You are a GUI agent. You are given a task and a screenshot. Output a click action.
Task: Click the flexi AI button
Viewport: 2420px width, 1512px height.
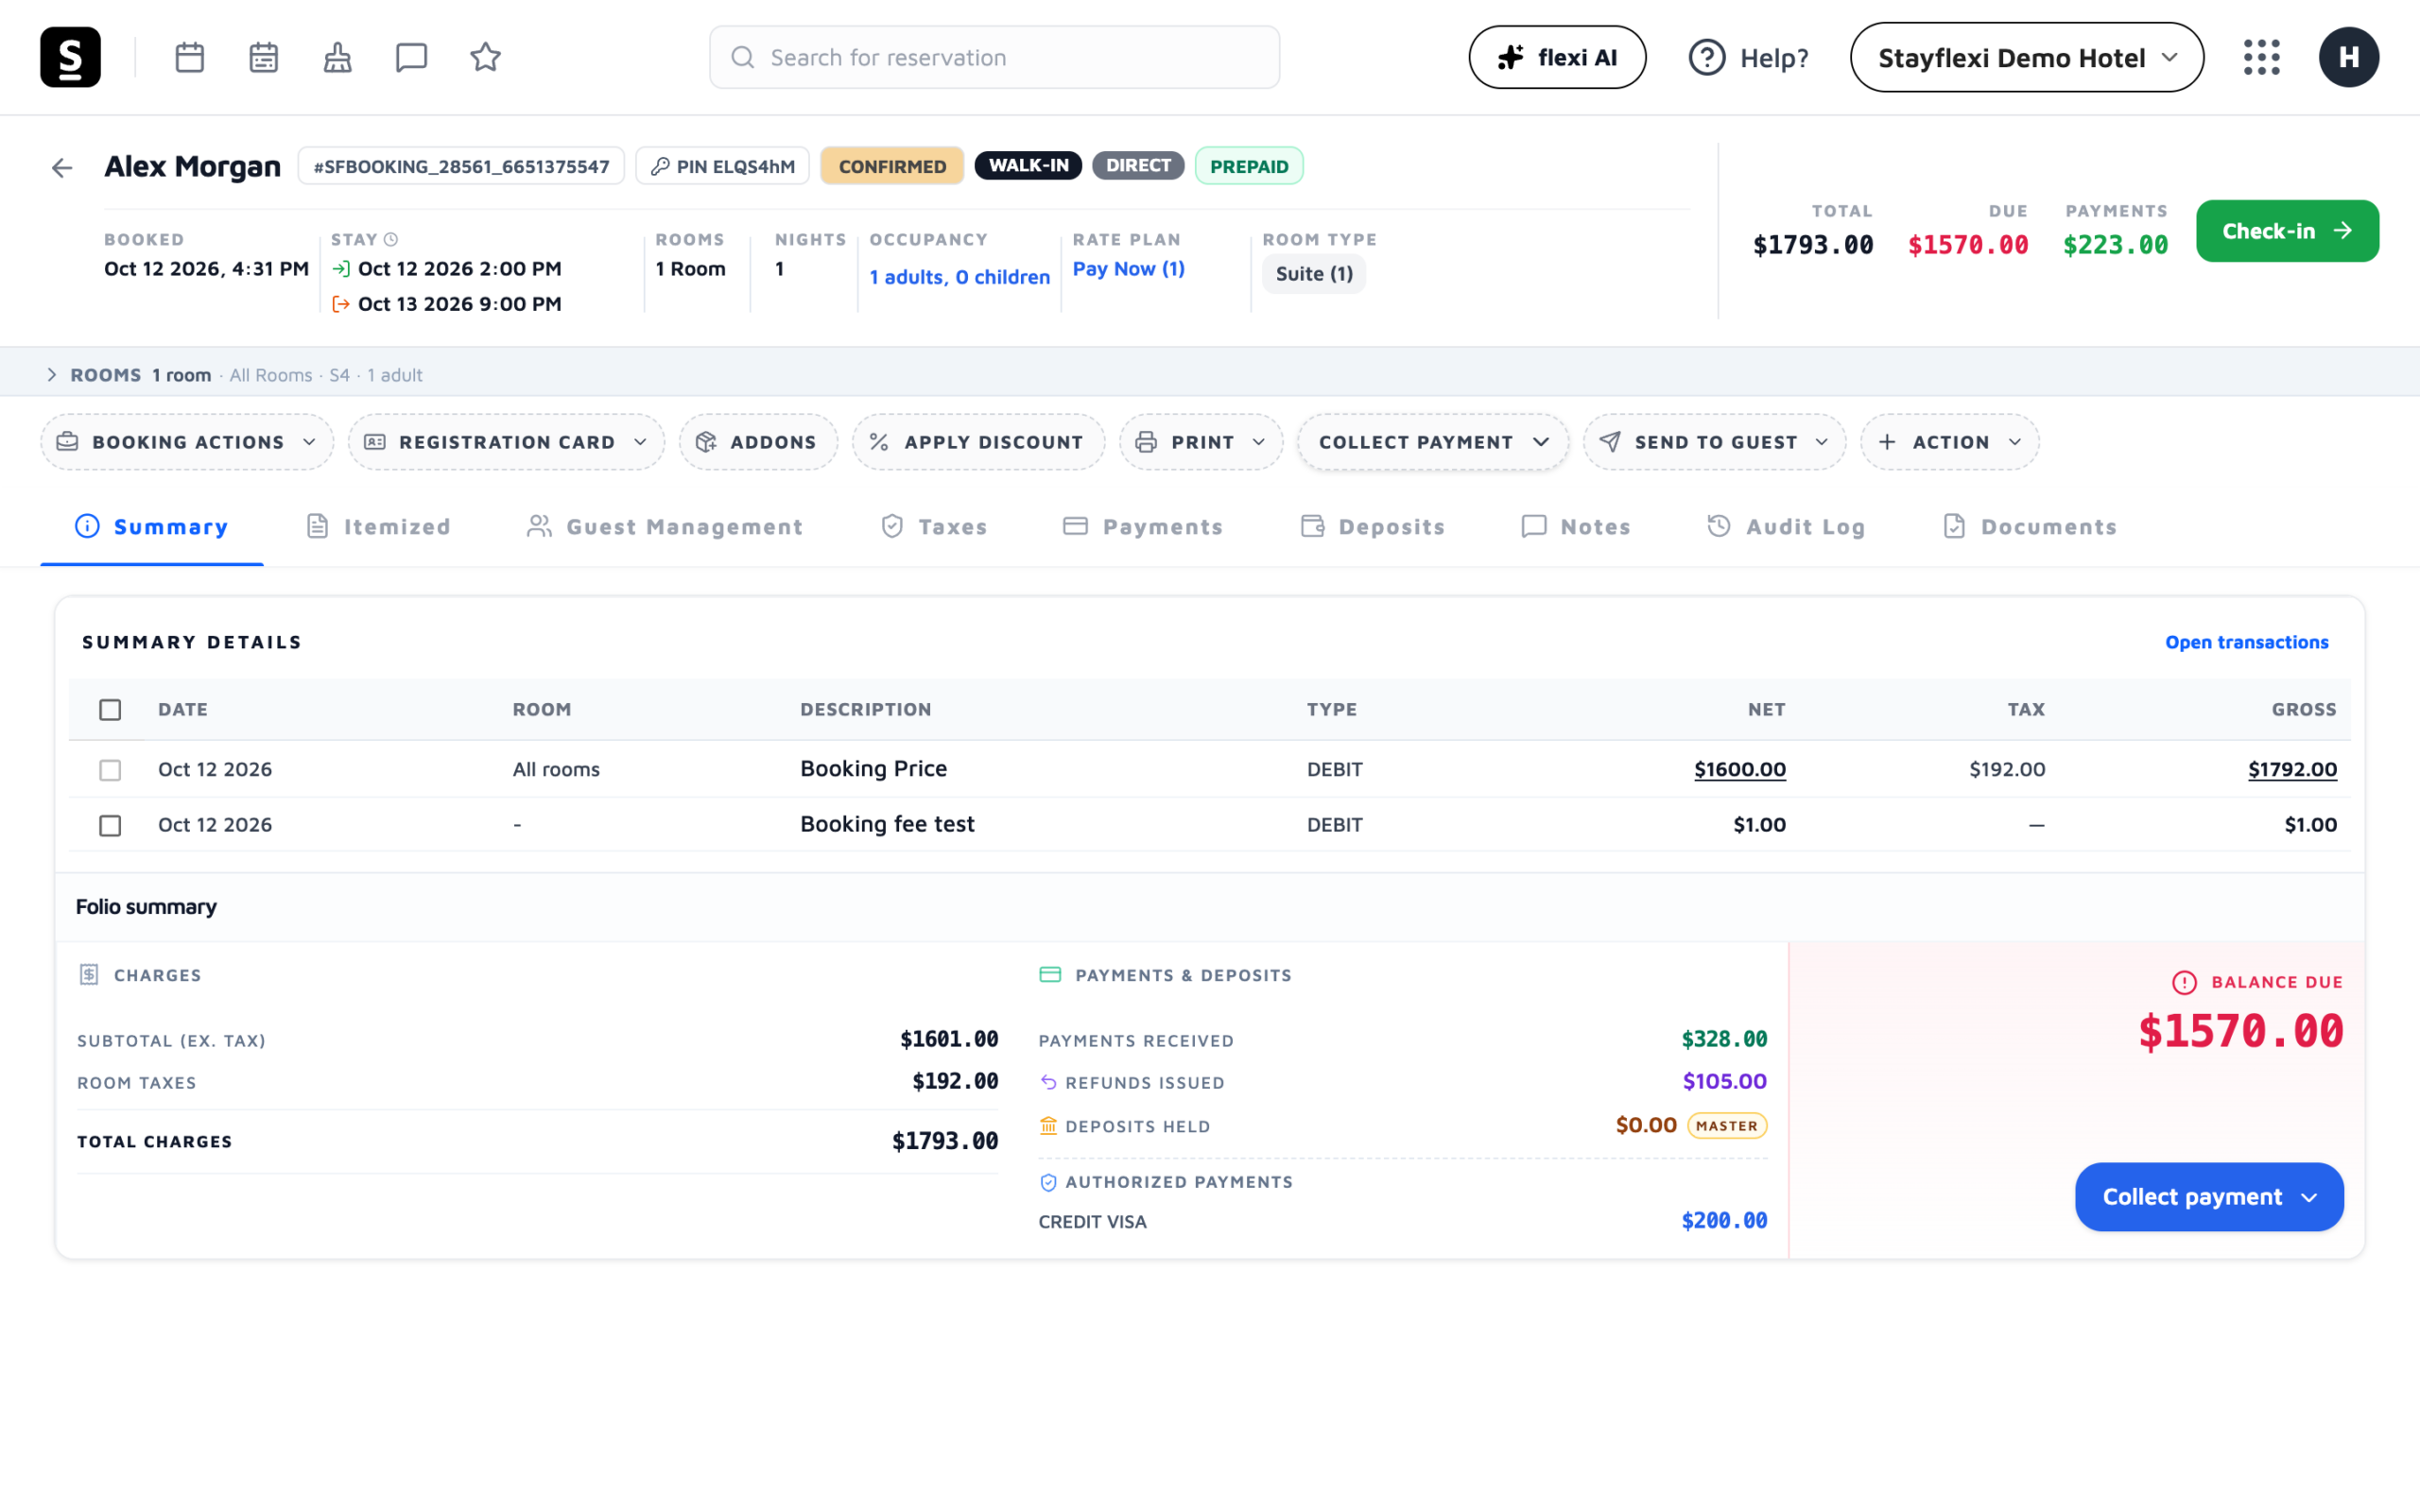click(x=1557, y=57)
